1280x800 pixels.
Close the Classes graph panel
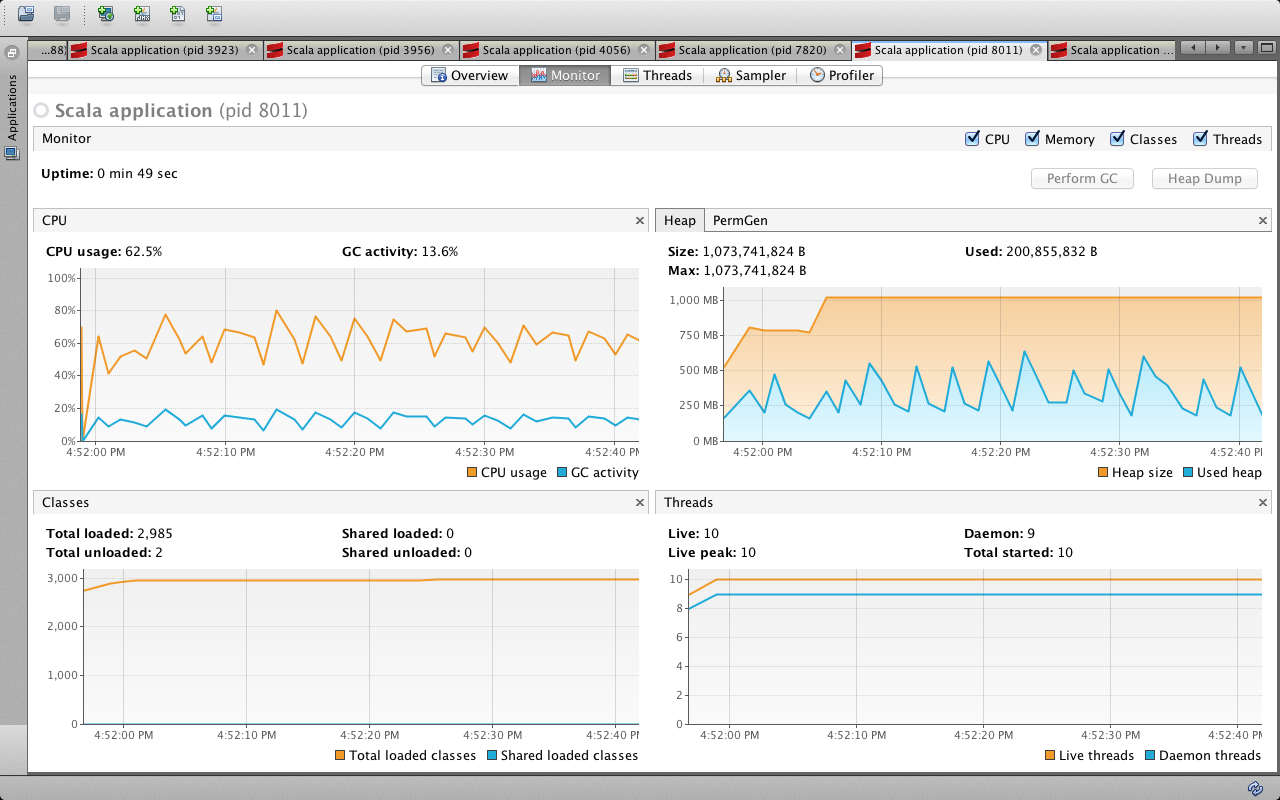click(x=640, y=502)
